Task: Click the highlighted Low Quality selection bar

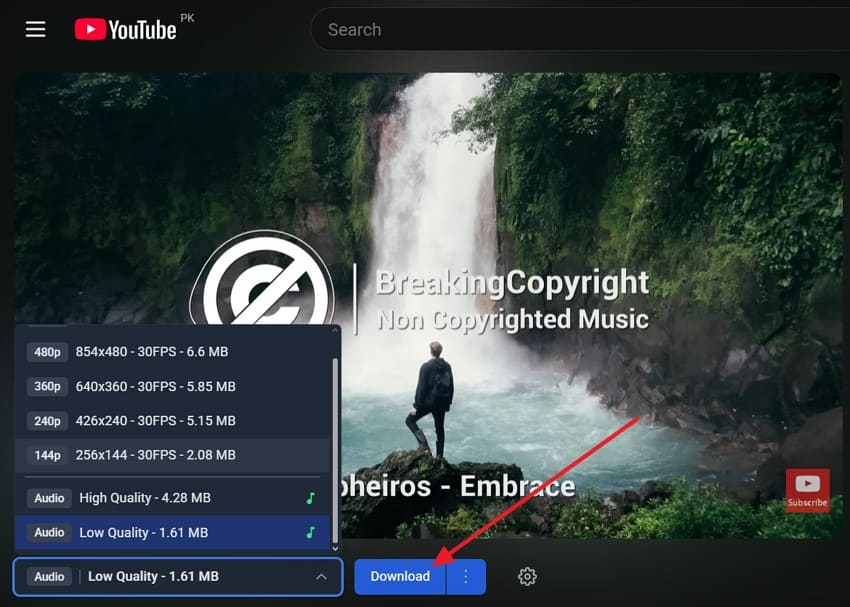Action: [170, 532]
